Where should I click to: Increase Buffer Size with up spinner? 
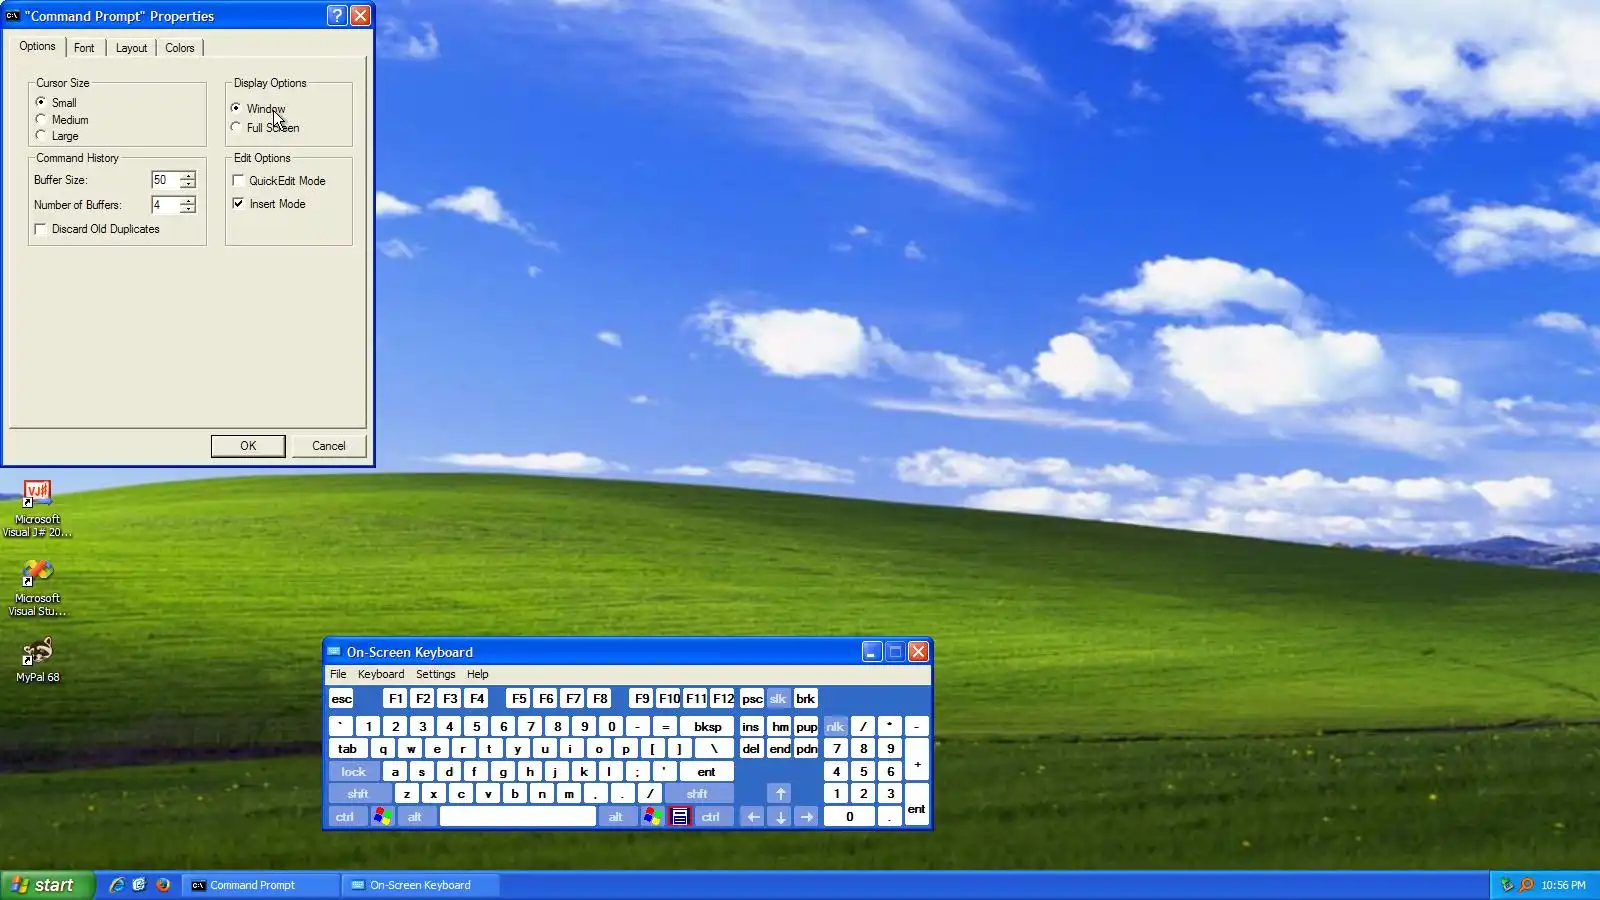coord(187,176)
